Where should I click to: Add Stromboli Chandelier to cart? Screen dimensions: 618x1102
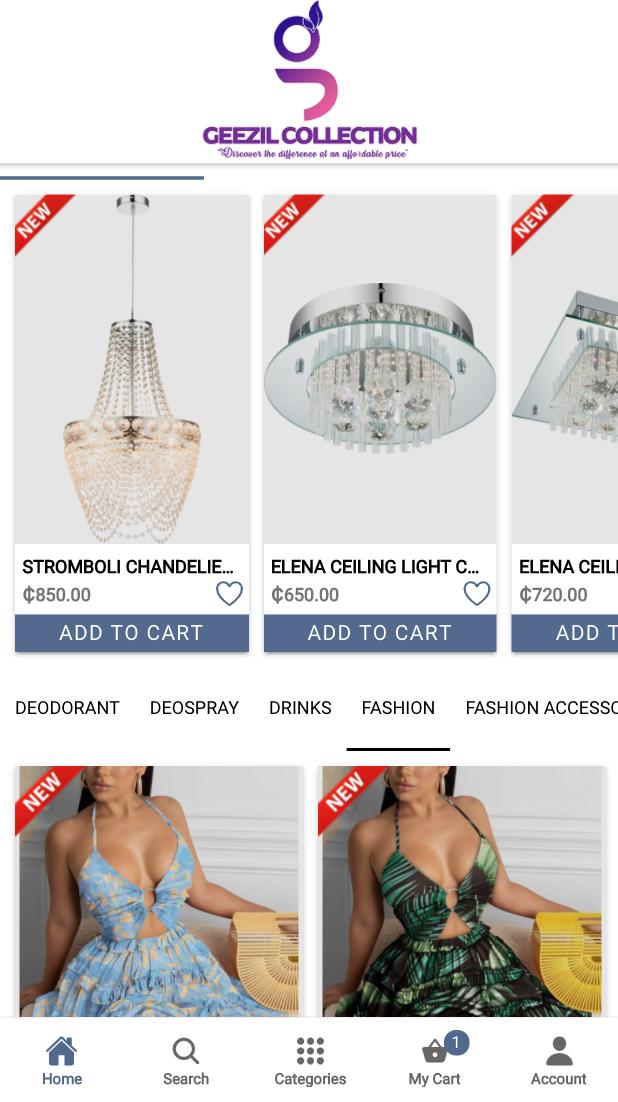tap(131, 633)
